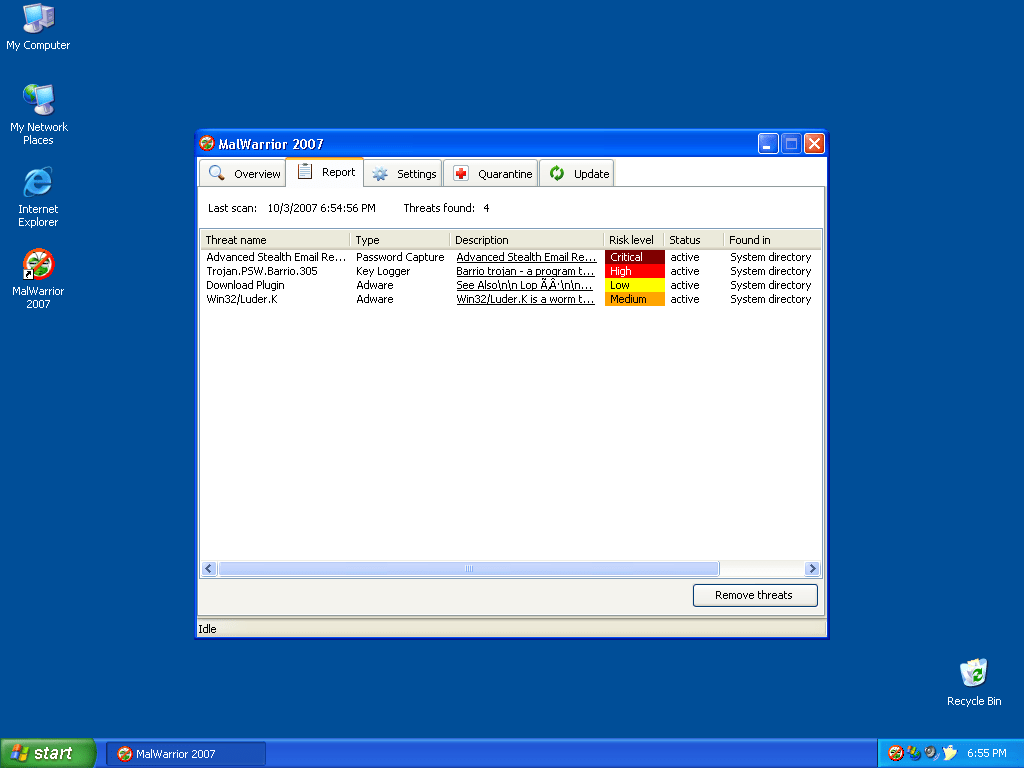Switch to the Report tab
The image size is (1024, 768).
[326, 172]
